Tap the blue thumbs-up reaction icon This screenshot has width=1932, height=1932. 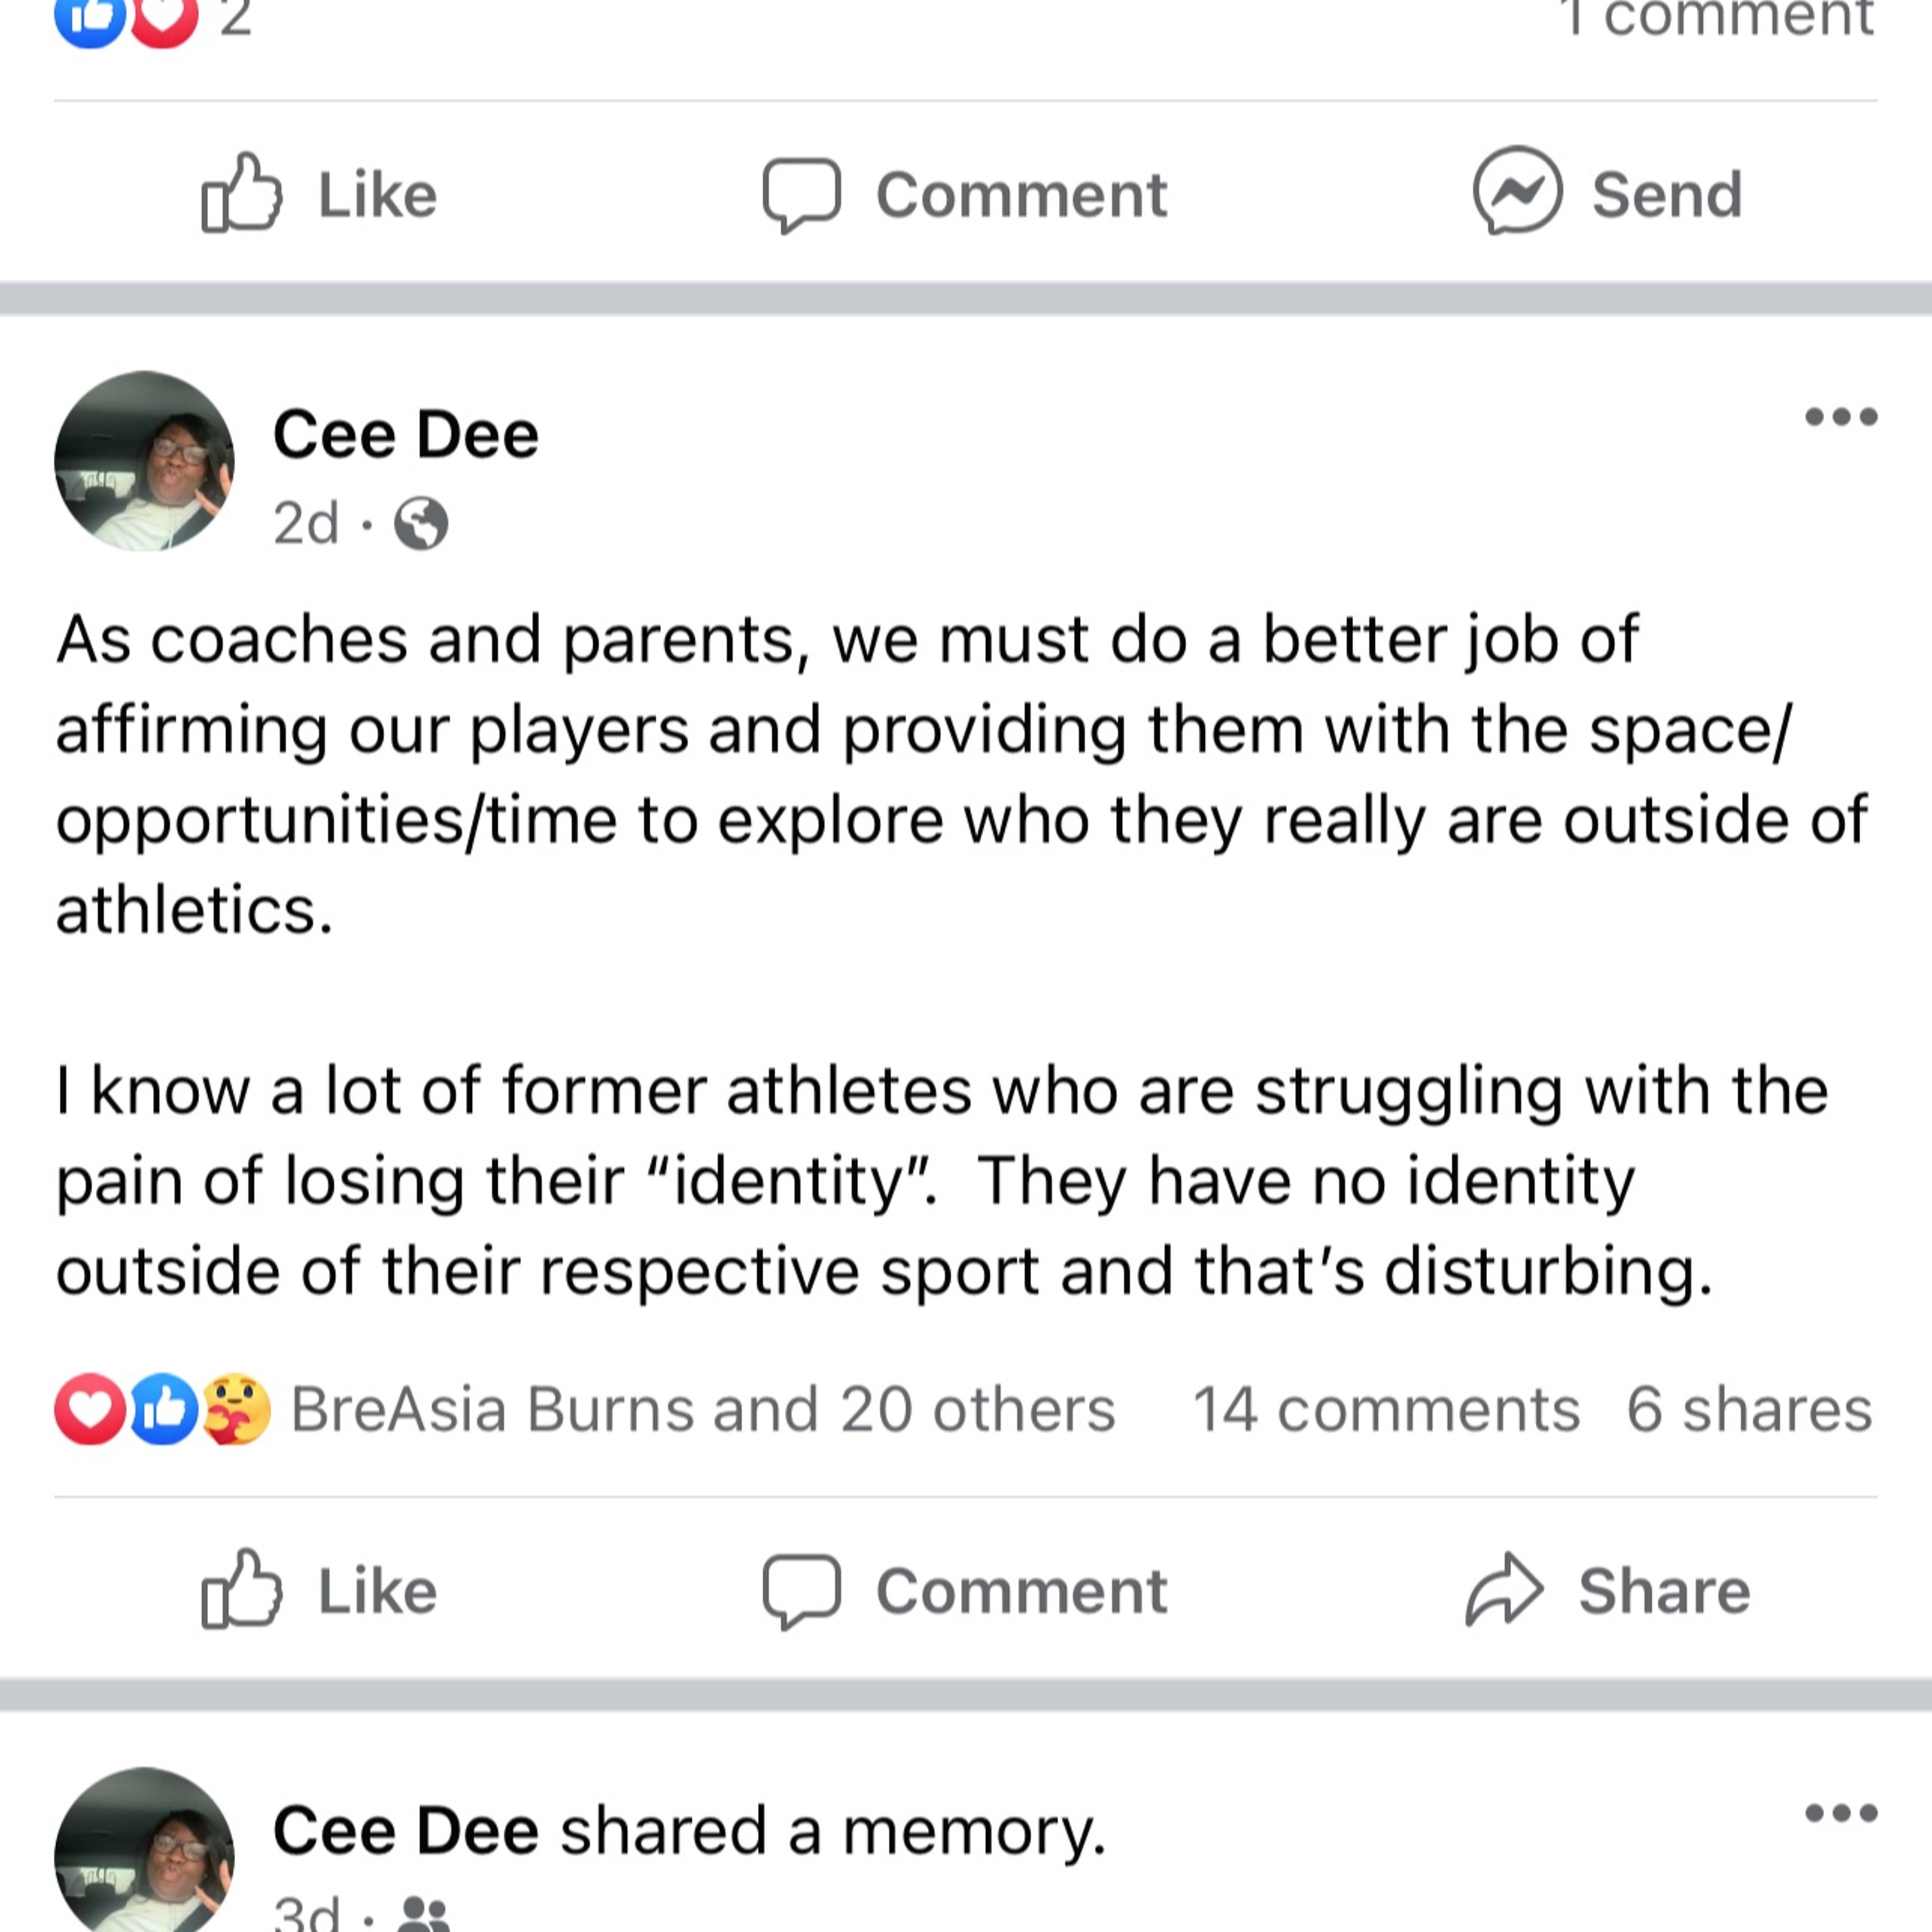click(164, 1409)
